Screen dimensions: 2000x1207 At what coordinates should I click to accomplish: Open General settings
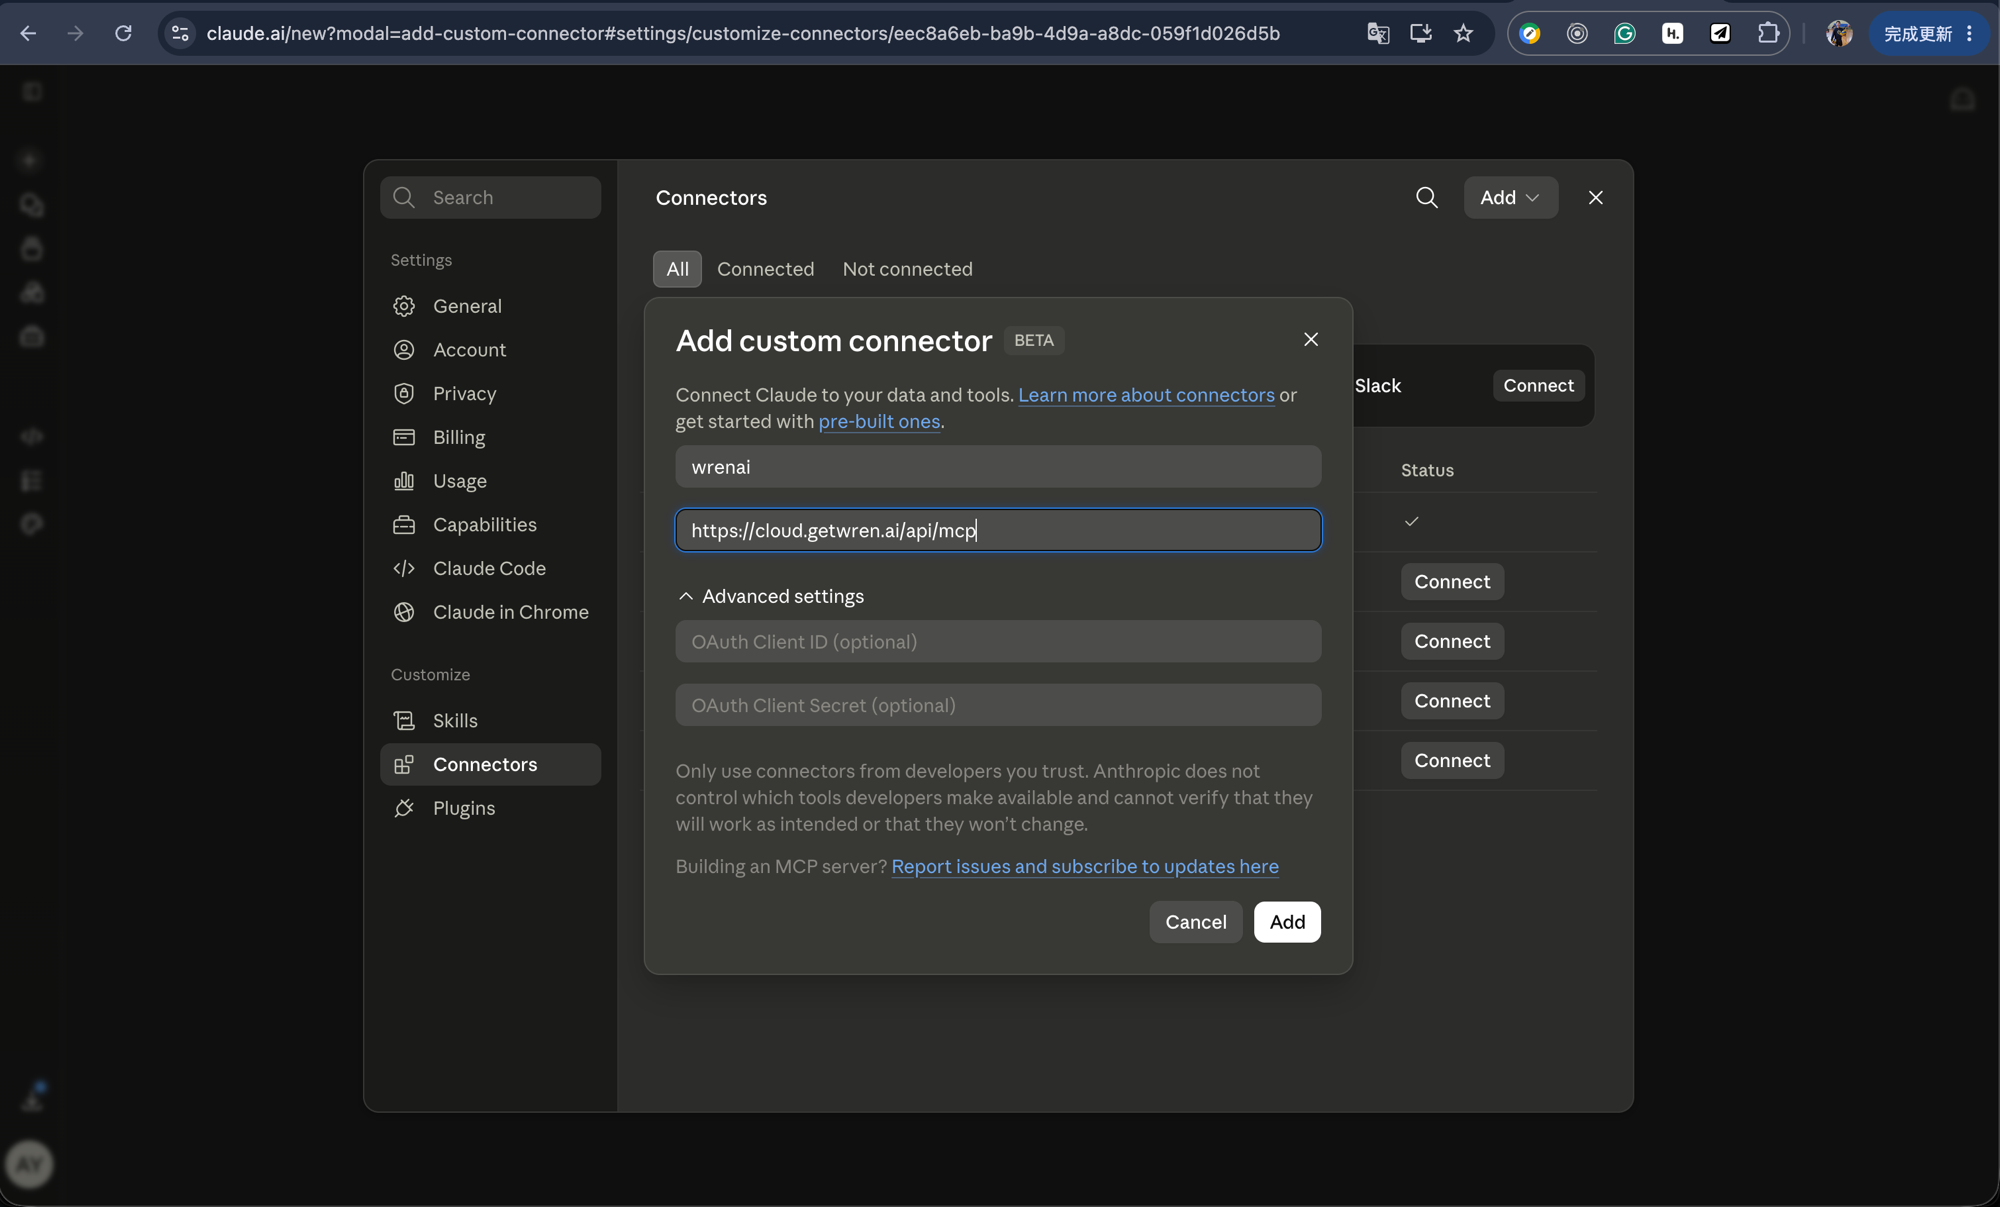point(490,306)
